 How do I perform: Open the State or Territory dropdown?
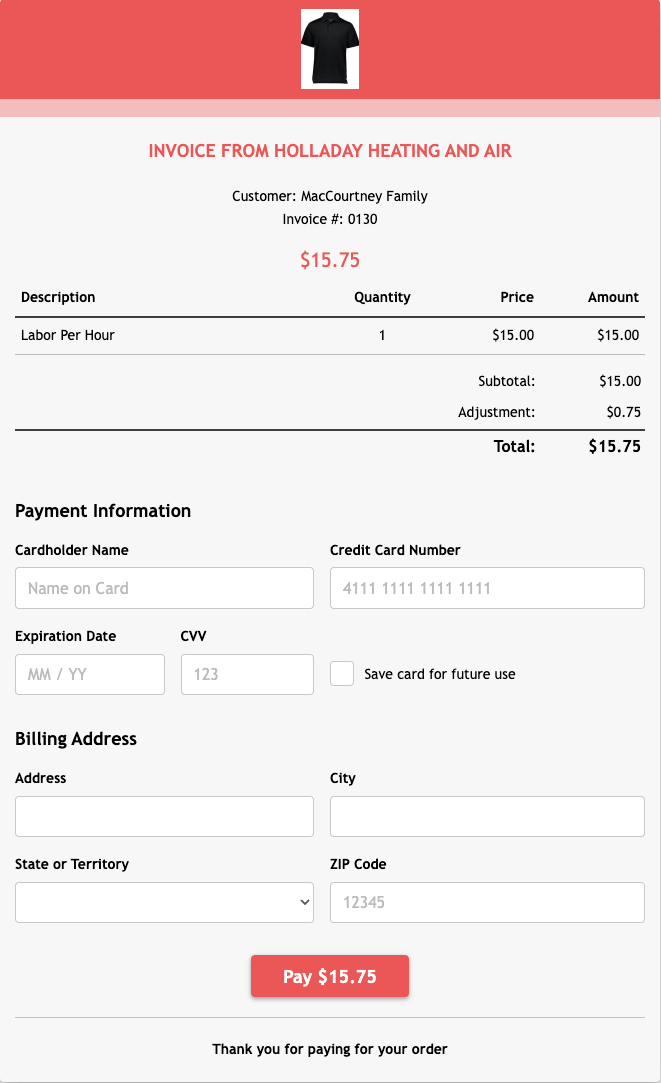point(164,902)
